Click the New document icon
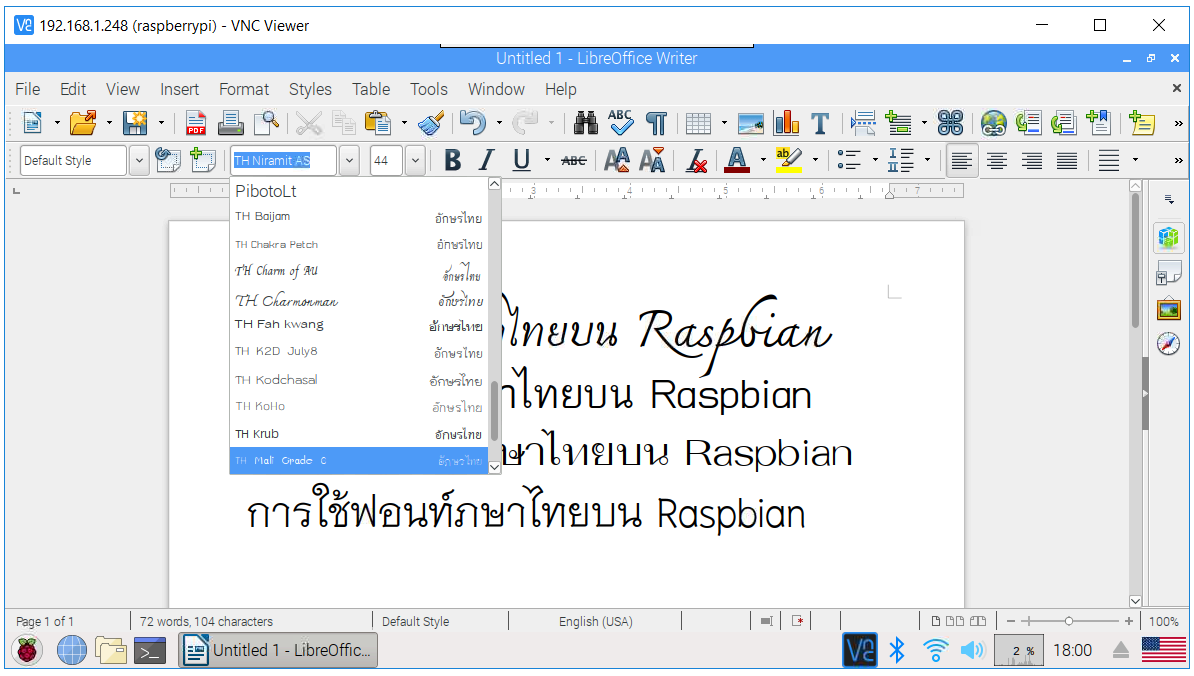The image size is (1194, 676). pos(32,123)
